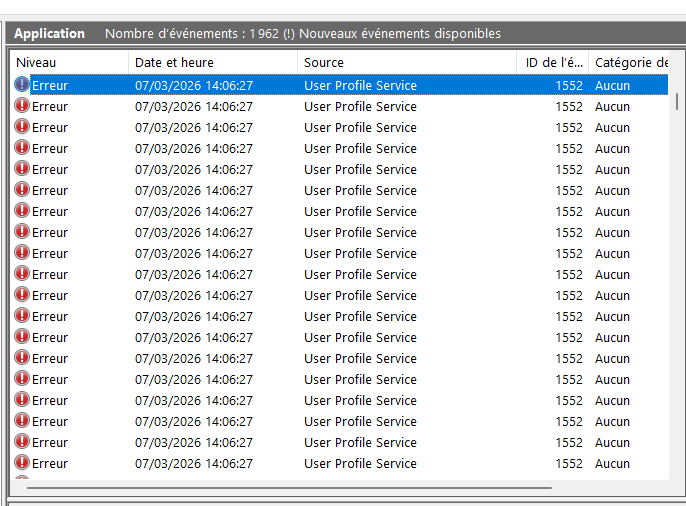
Task: Click User Profile Service in the highlighted row
Action: [360, 86]
